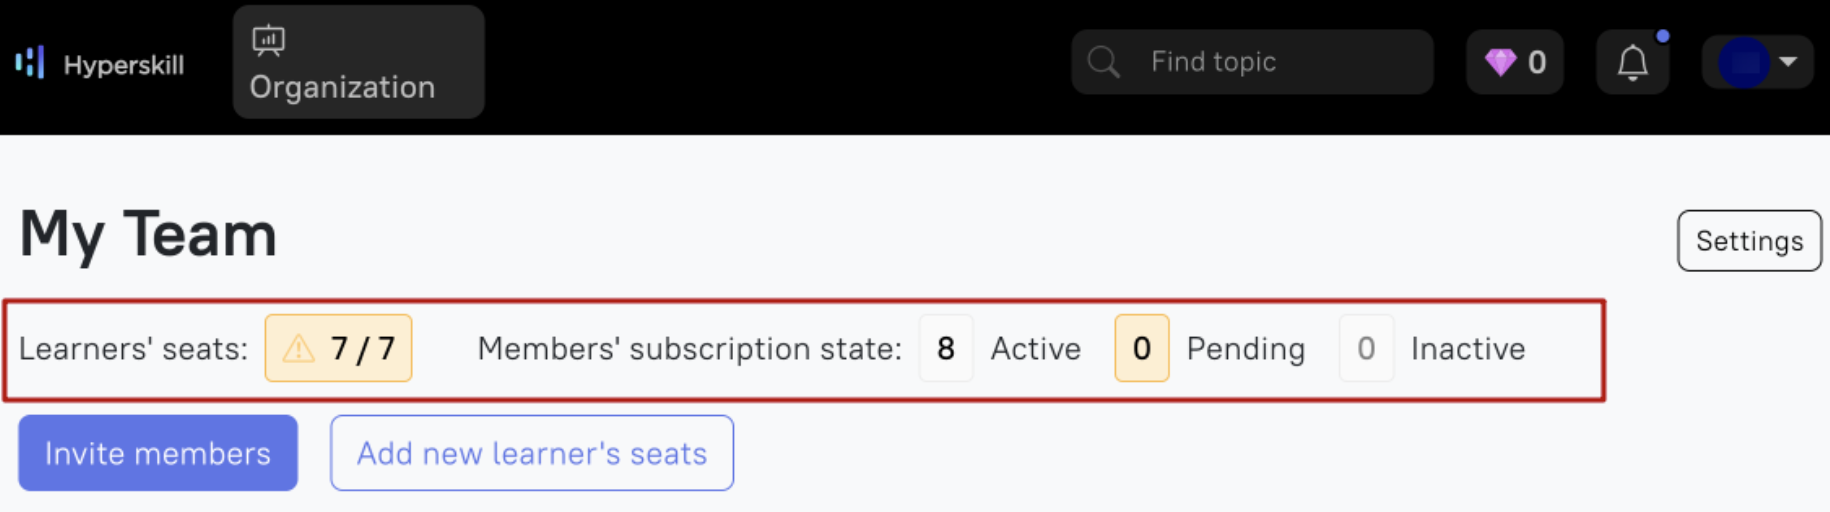Image resolution: width=1830 pixels, height=512 pixels.
Task: Select the 0 Inactive members count
Action: click(1366, 348)
